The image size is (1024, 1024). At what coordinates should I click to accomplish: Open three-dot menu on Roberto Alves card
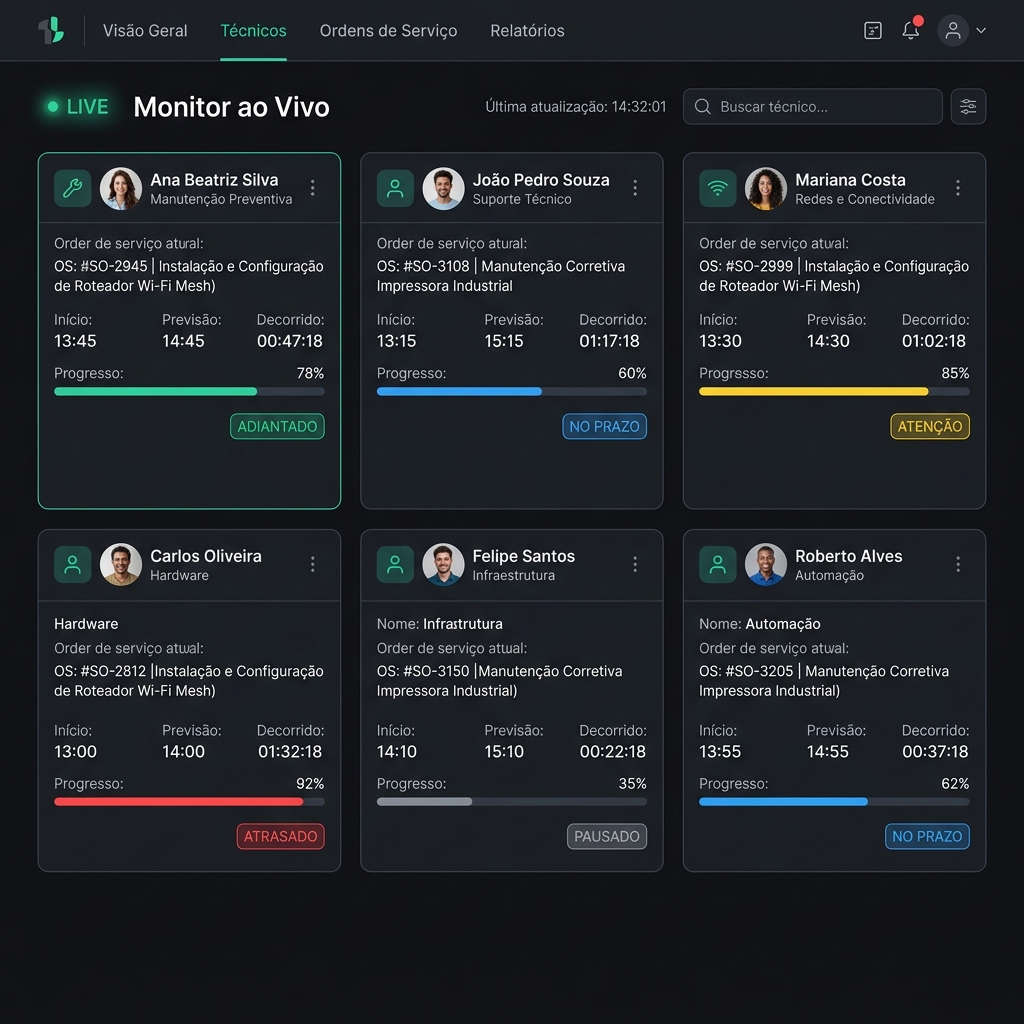coord(957,564)
